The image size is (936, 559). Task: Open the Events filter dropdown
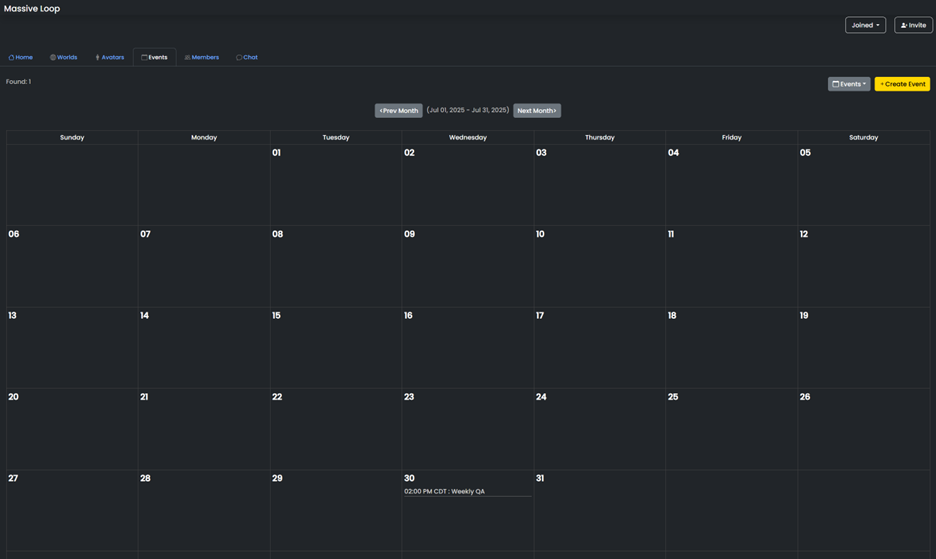[849, 84]
